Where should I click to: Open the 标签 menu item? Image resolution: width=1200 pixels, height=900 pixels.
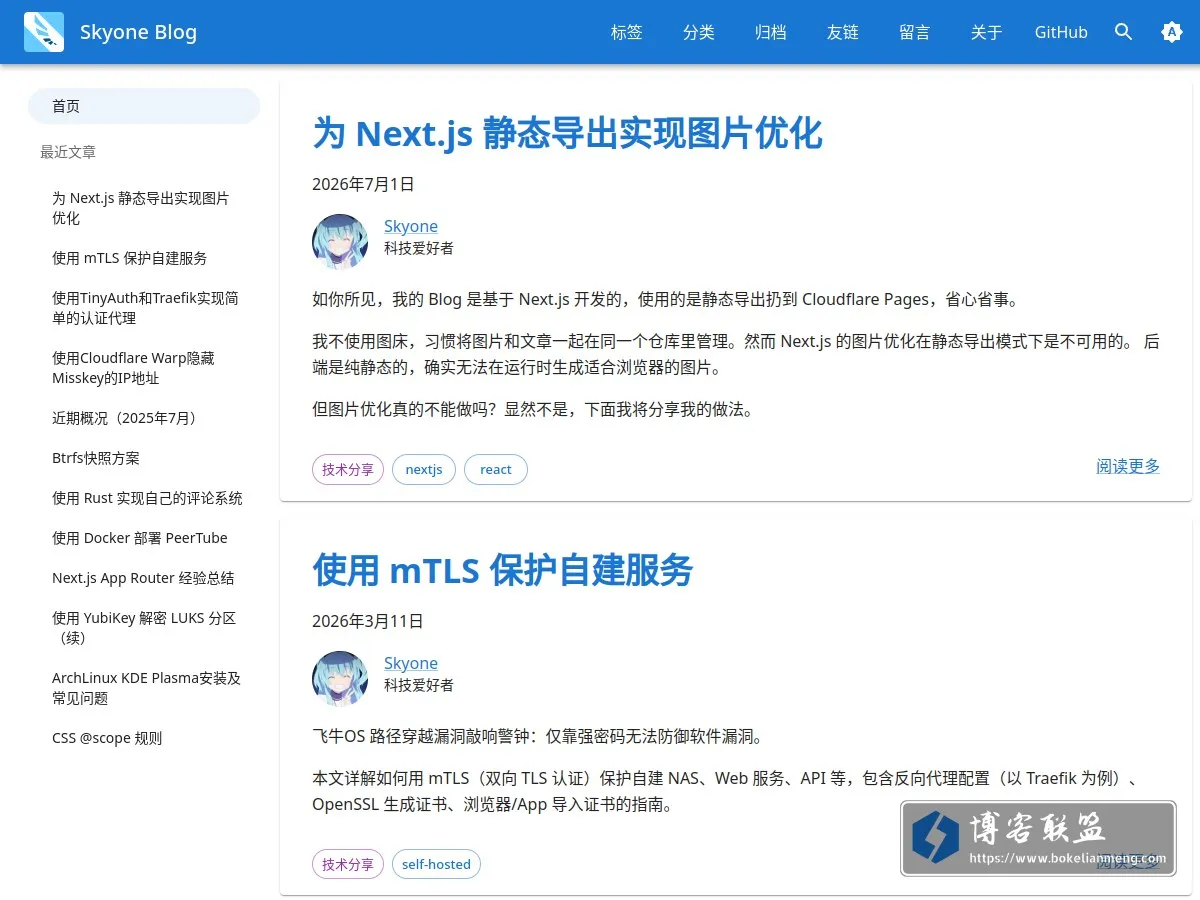(627, 32)
